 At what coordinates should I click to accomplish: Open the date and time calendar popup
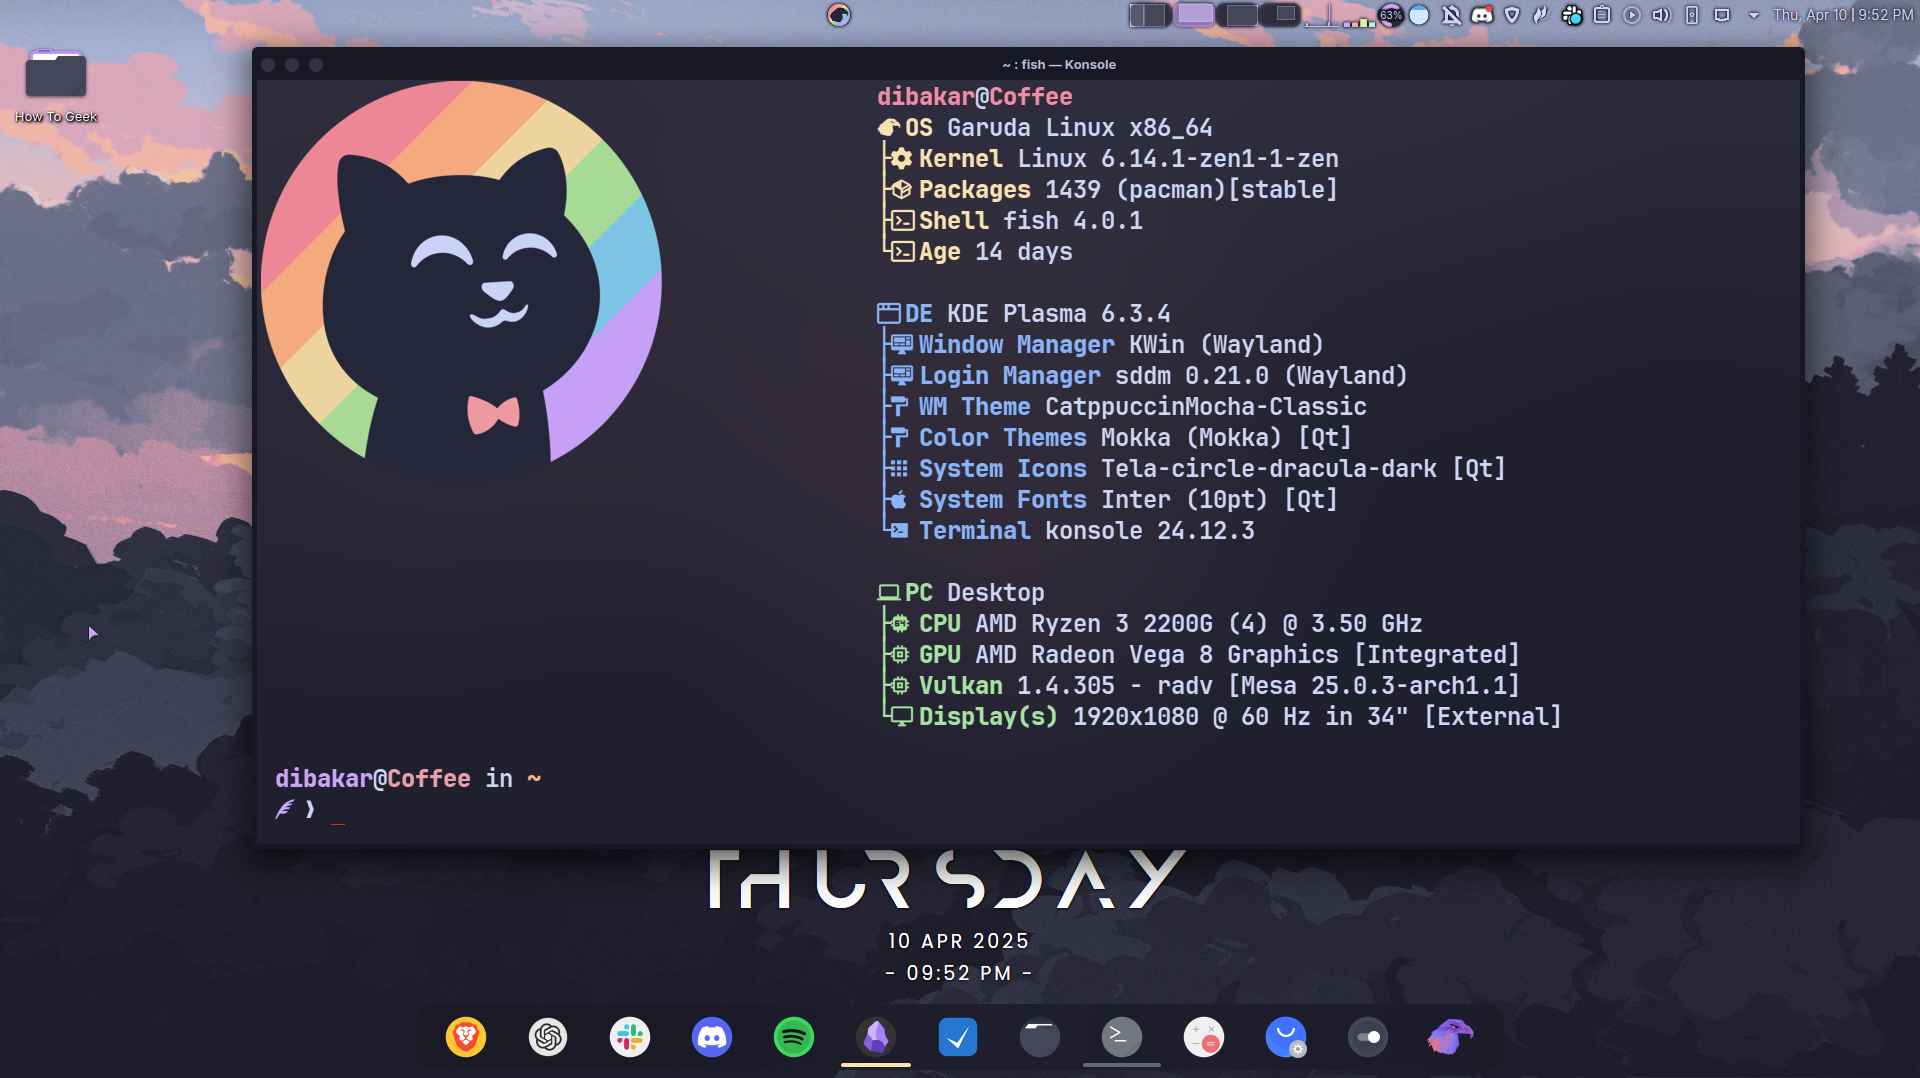1842,15
